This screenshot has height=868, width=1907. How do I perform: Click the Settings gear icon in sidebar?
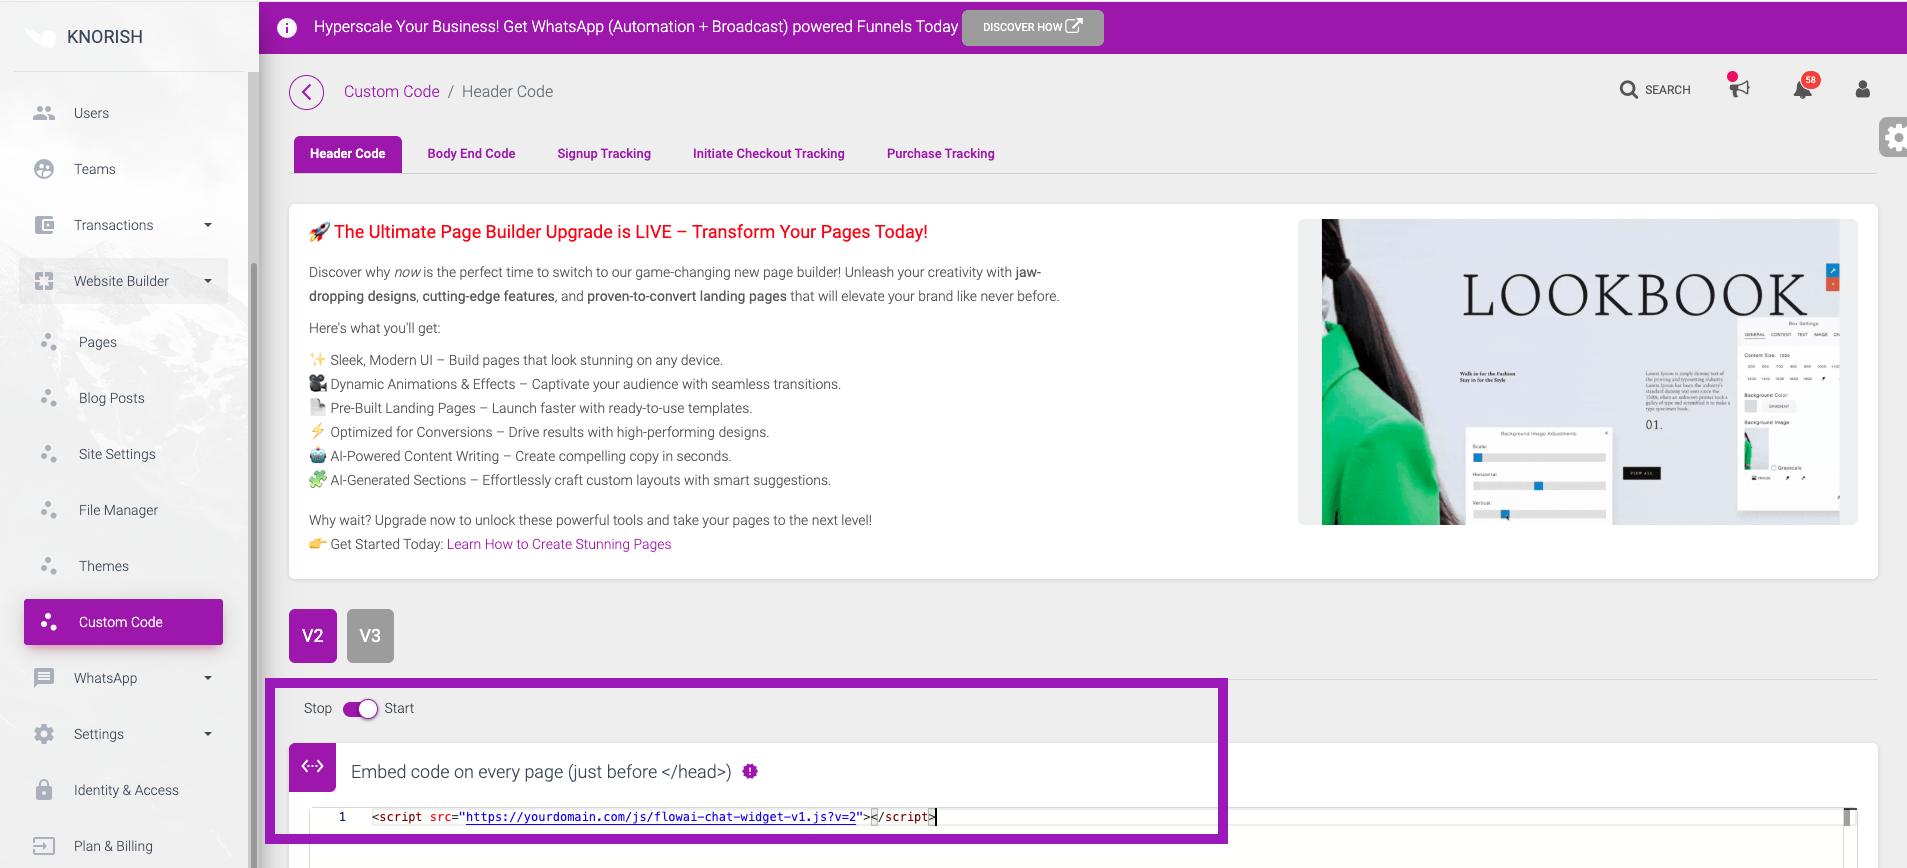click(44, 734)
